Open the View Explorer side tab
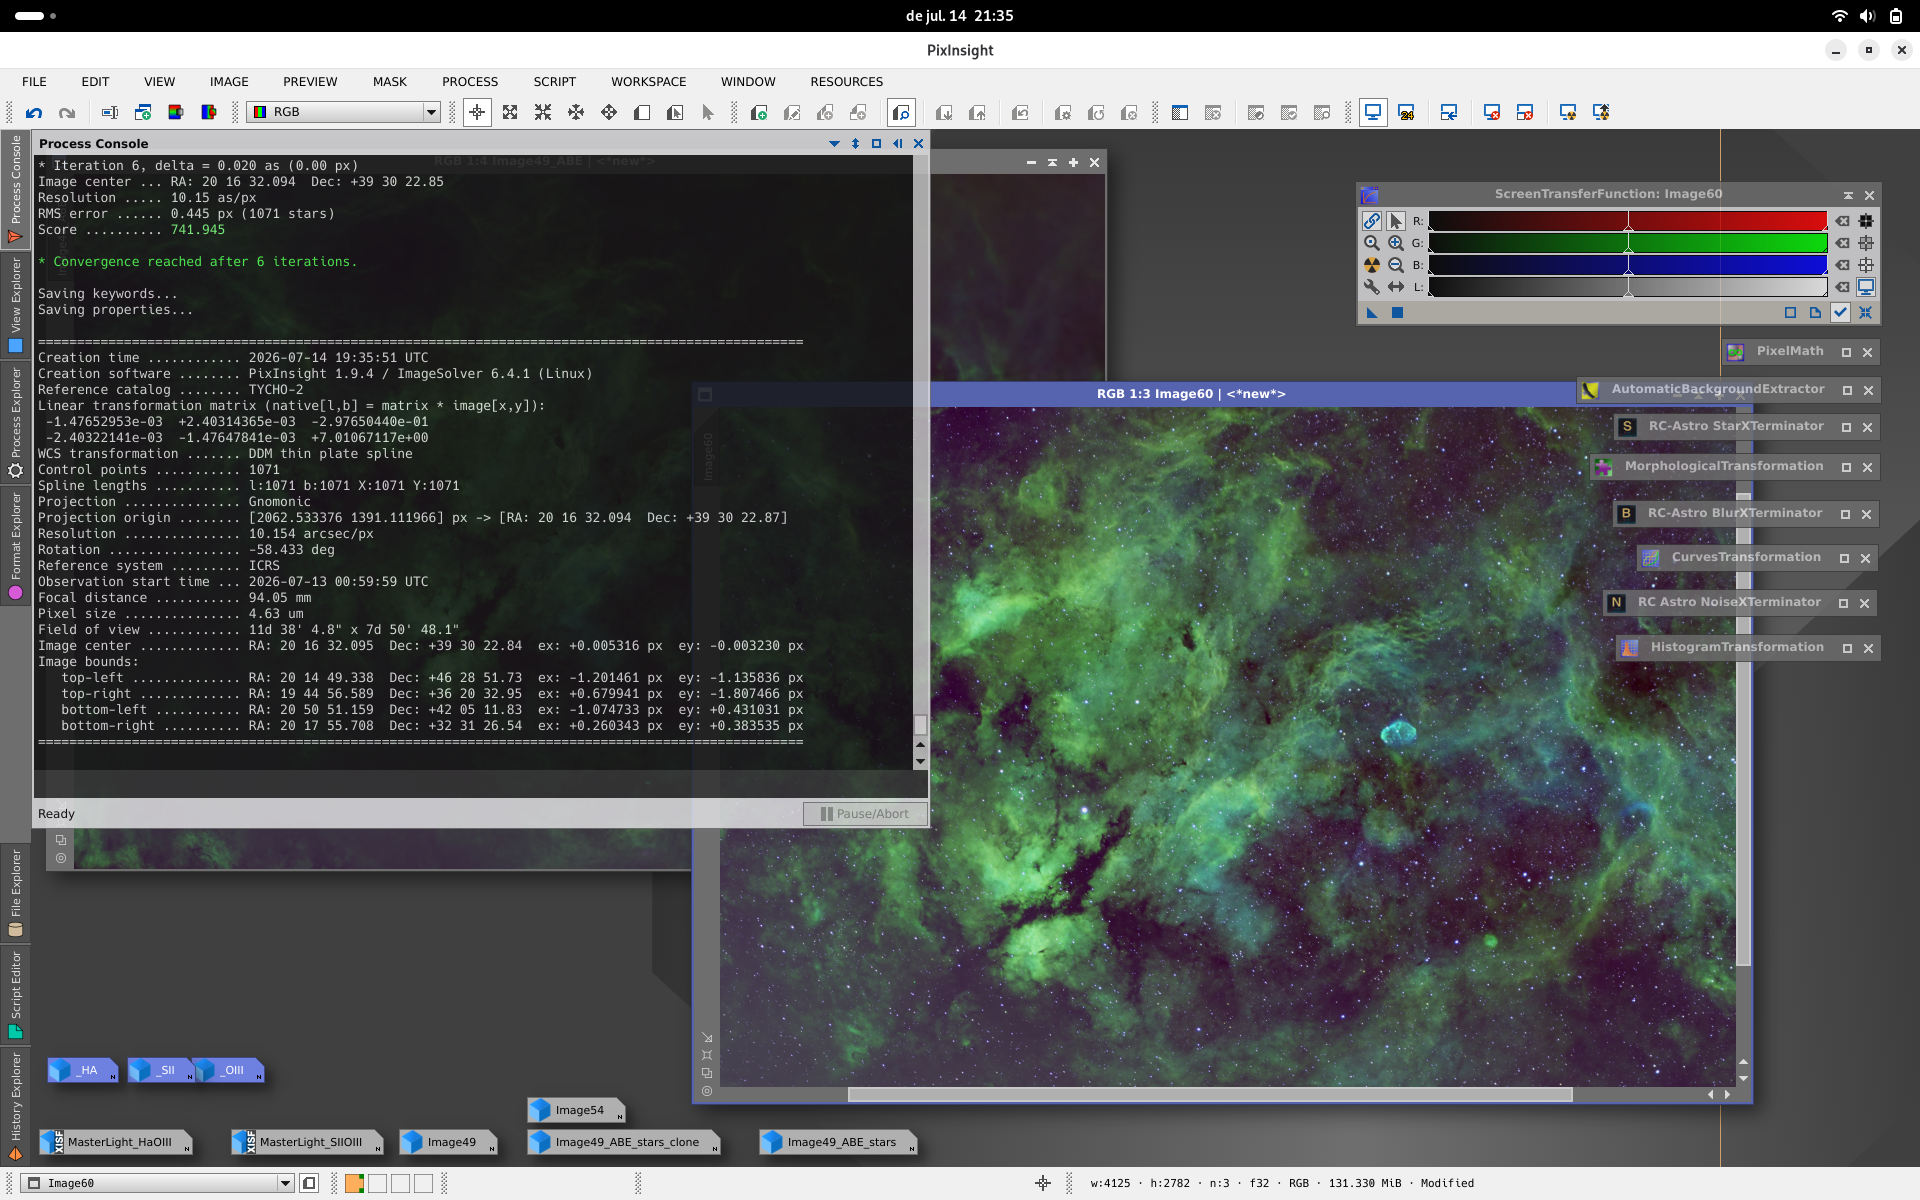Viewport: 1920px width, 1200px height. 15,305
